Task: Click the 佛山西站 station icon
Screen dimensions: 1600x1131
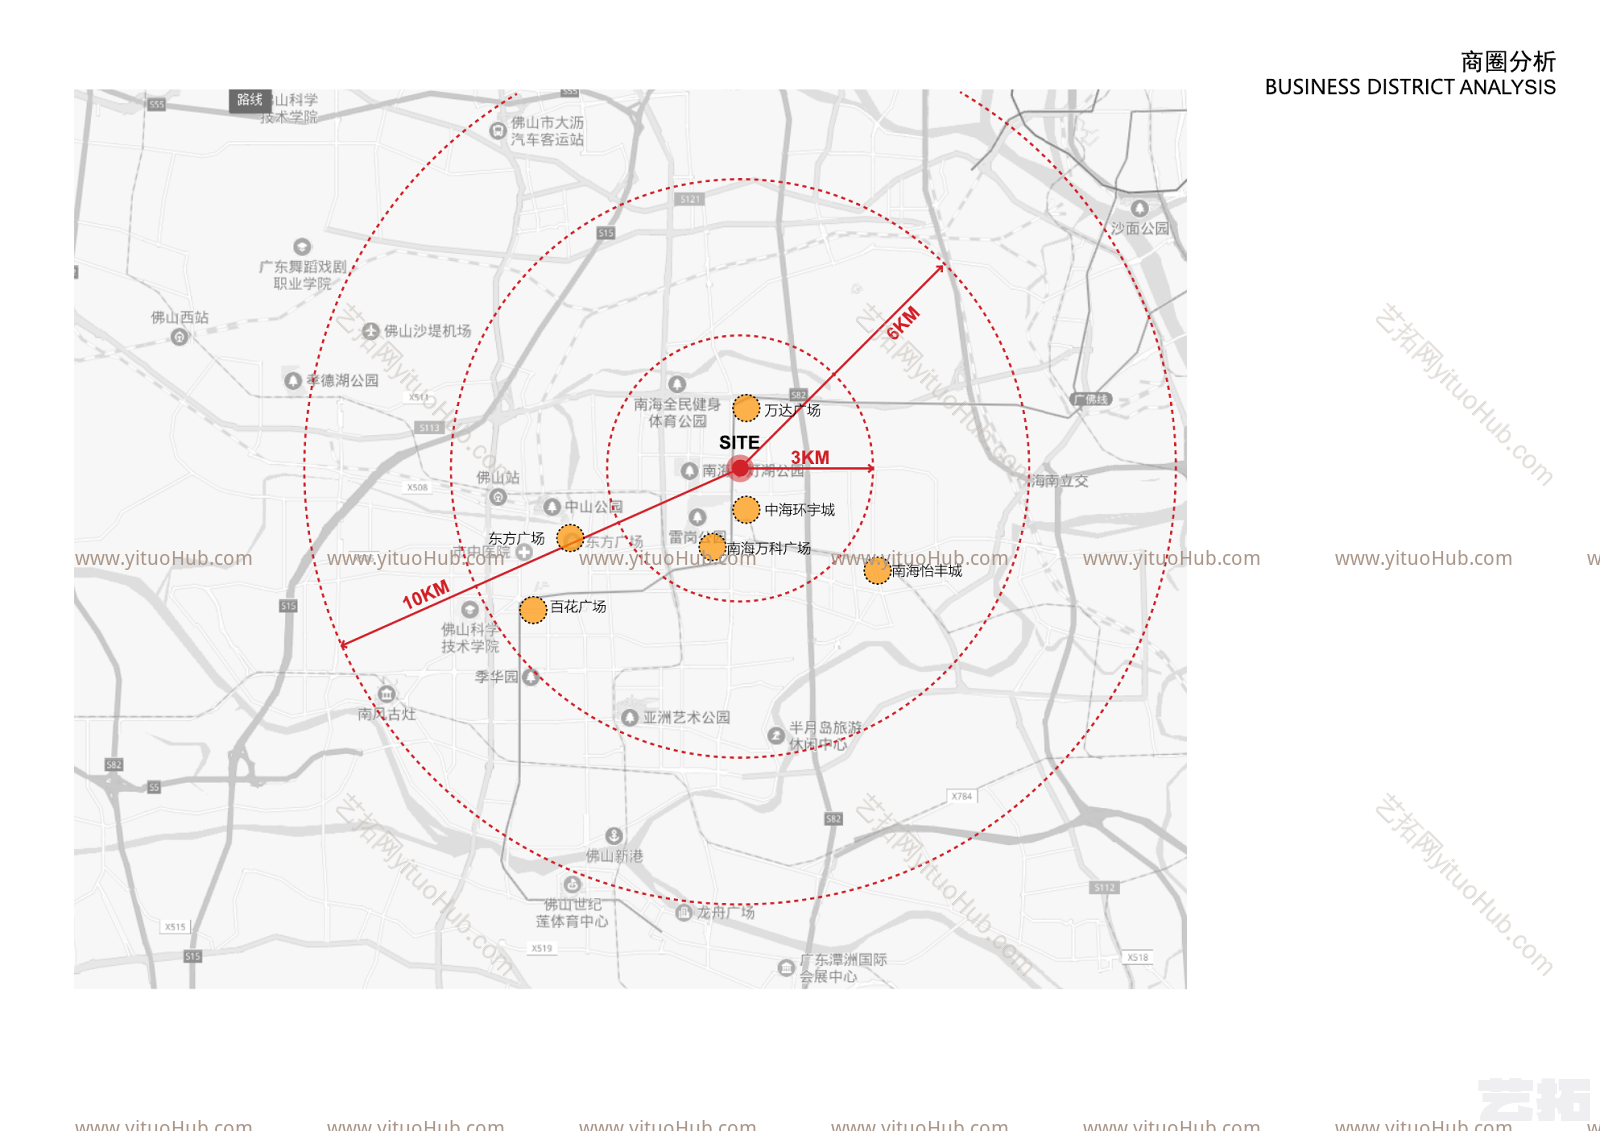Action: (x=179, y=337)
